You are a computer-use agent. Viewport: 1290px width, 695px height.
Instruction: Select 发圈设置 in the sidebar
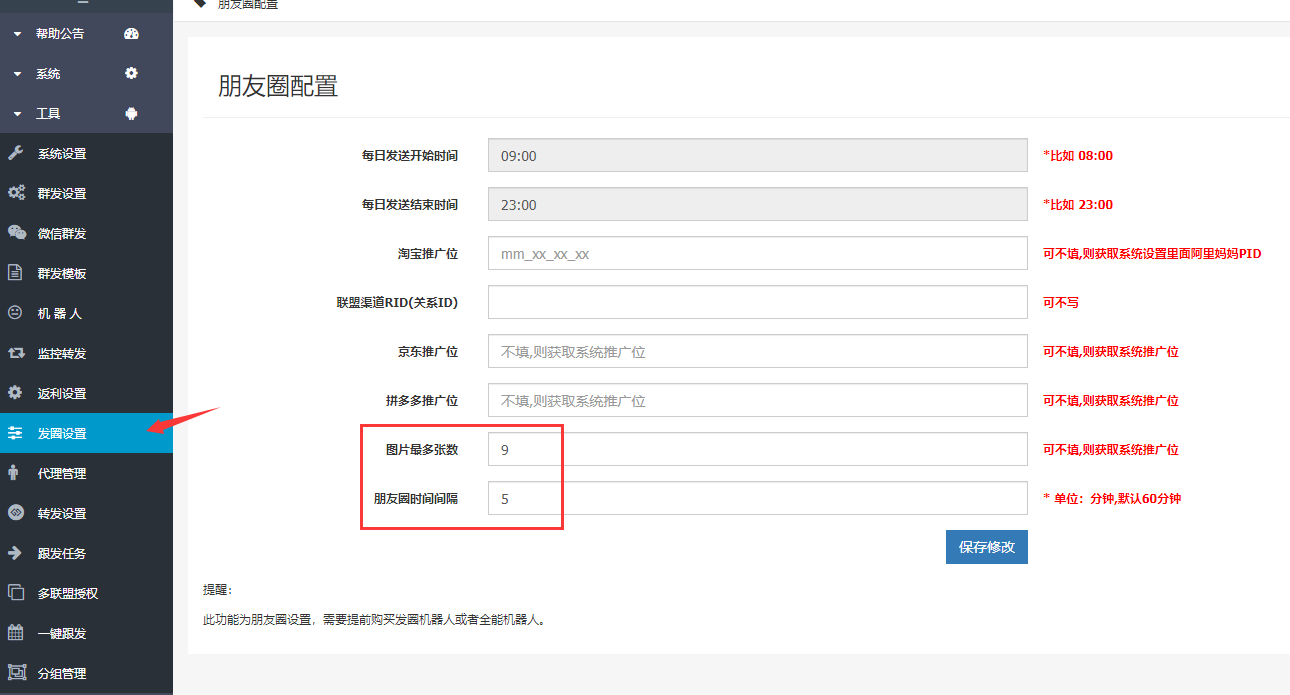click(62, 433)
